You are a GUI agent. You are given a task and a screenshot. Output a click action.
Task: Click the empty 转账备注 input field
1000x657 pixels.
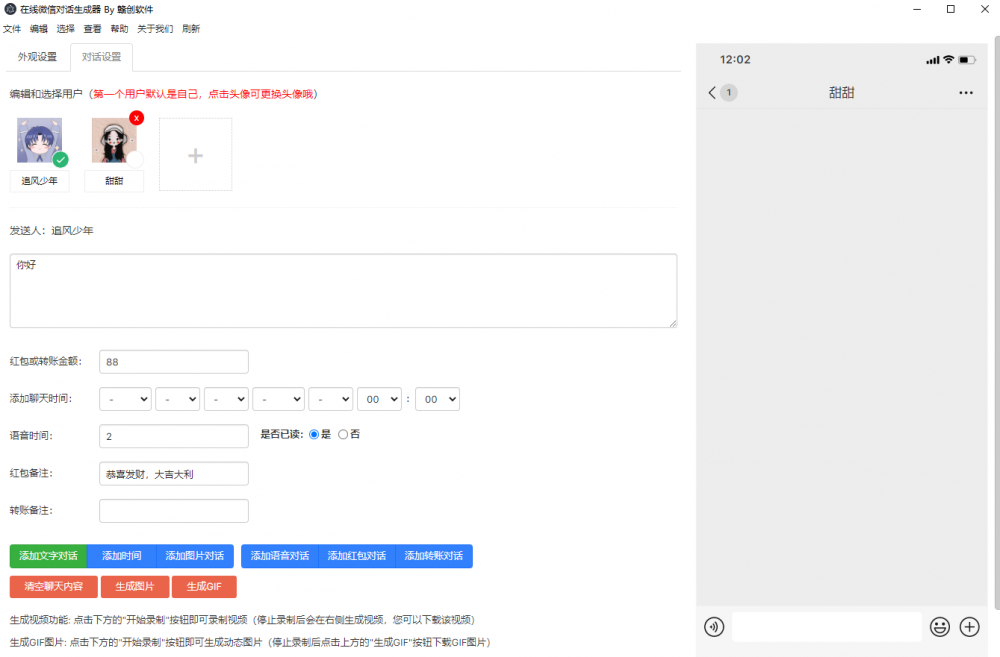[173, 511]
